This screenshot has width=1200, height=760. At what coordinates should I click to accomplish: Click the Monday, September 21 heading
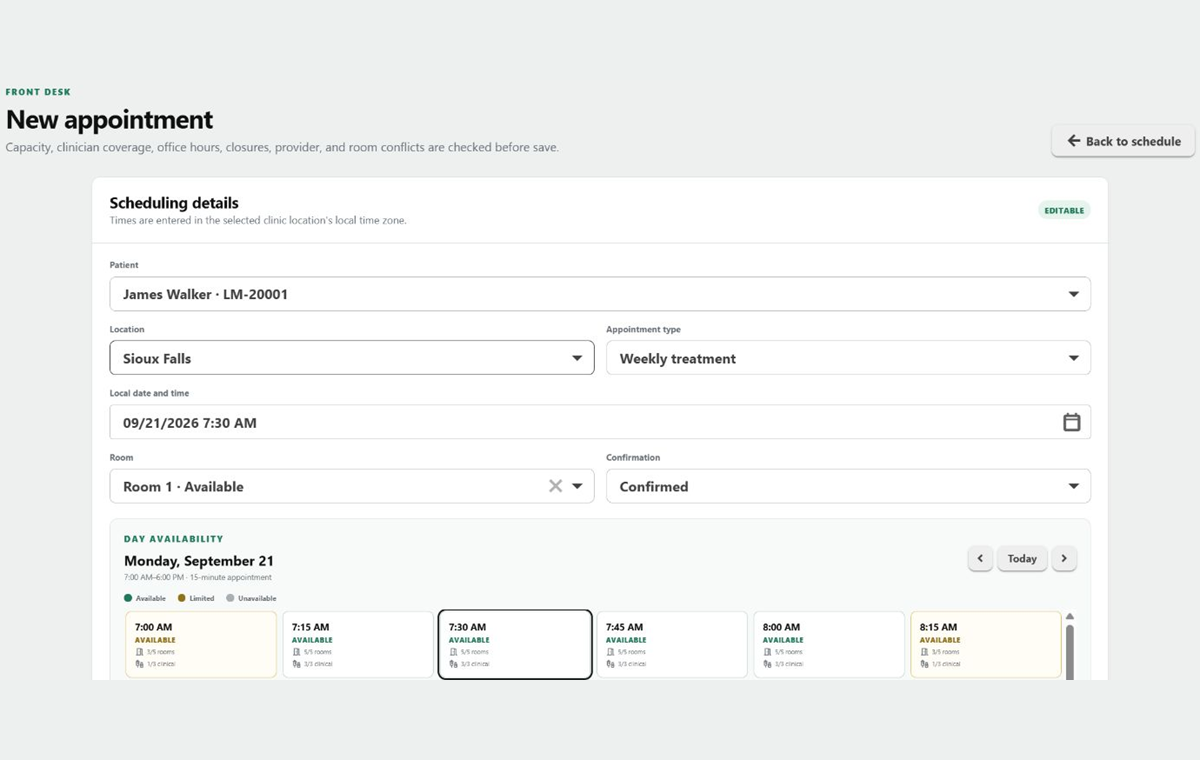[x=199, y=561]
